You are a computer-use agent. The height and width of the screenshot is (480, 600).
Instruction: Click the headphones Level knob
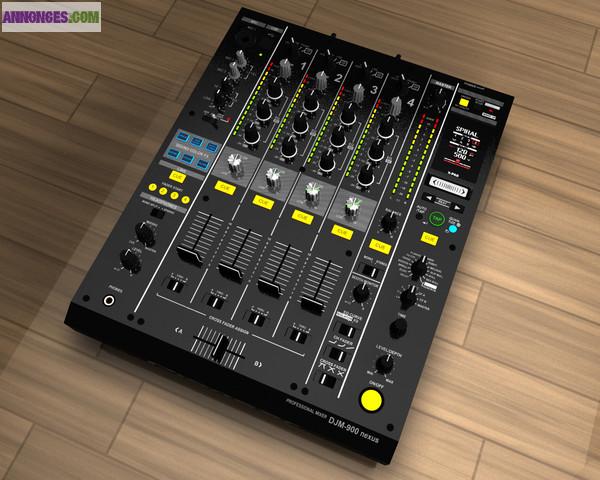(x=130, y=260)
